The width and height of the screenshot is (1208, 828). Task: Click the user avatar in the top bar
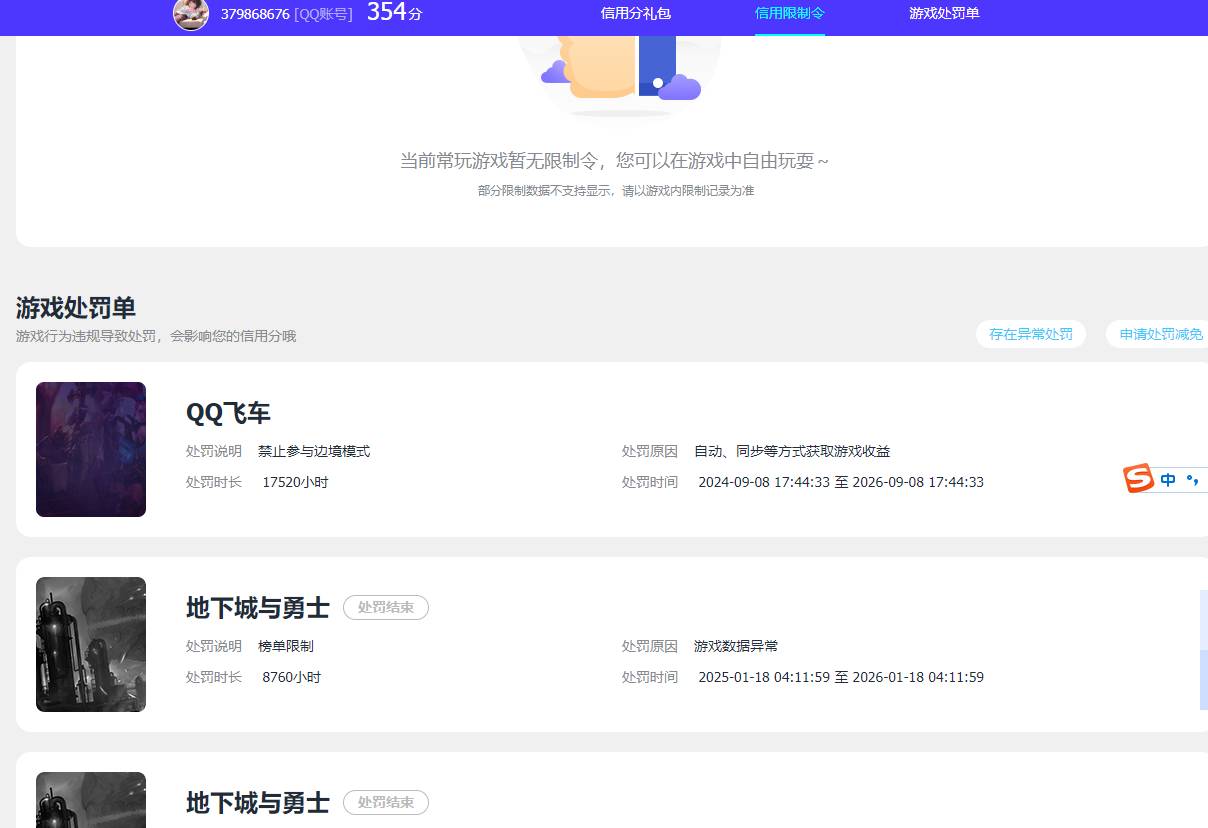[x=191, y=15]
